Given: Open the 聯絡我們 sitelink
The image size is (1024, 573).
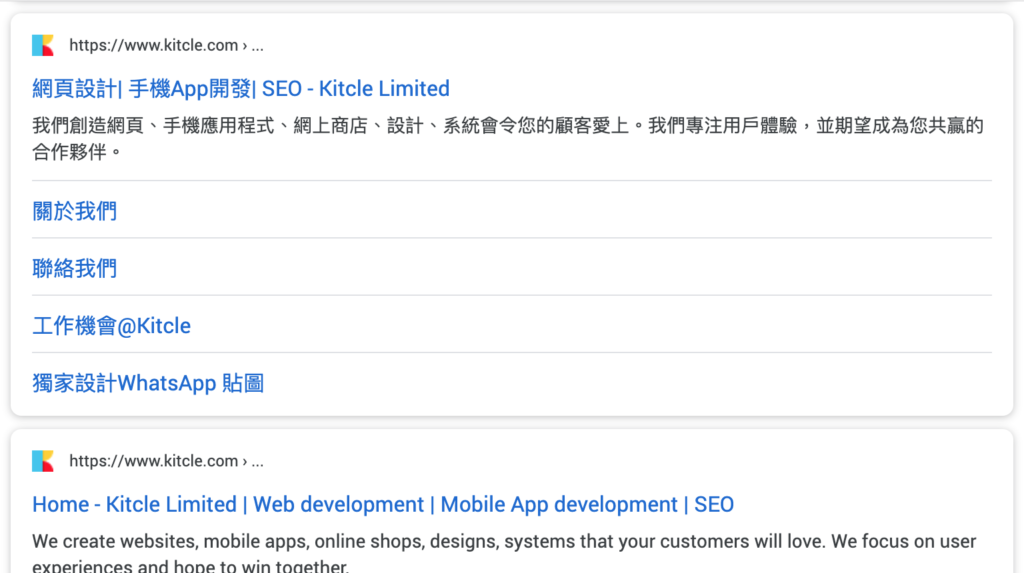Looking at the screenshot, I should pos(74,268).
